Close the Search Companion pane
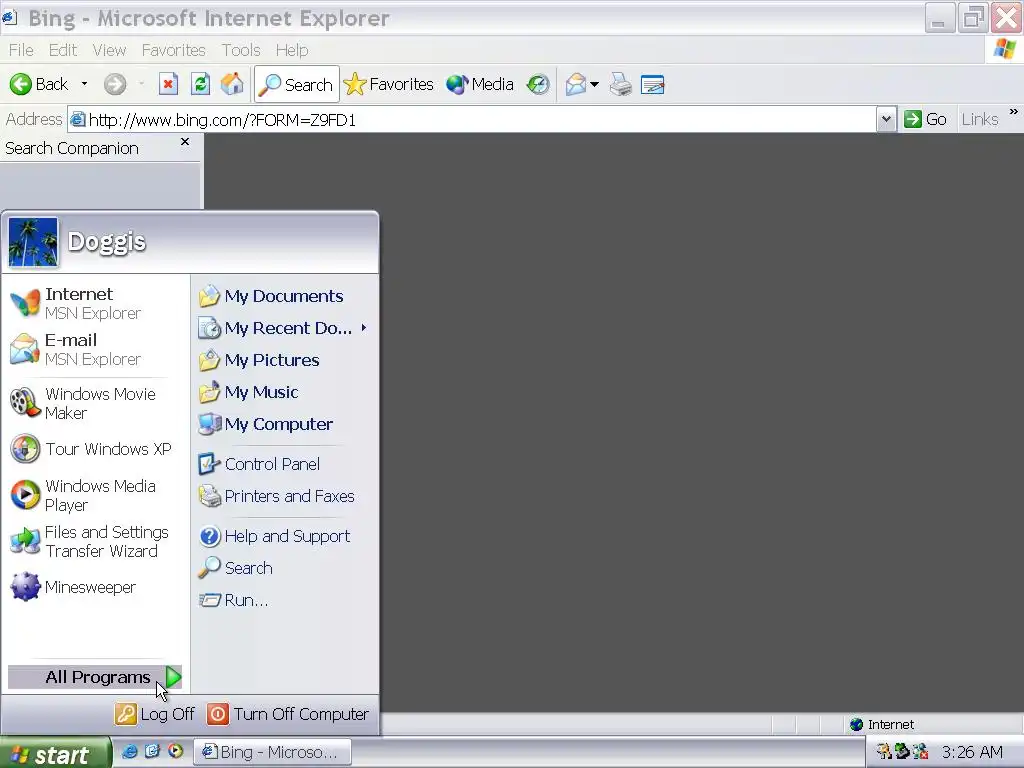Image resolution: width=1024 pixels, height=768 pixels. (185, 142)
